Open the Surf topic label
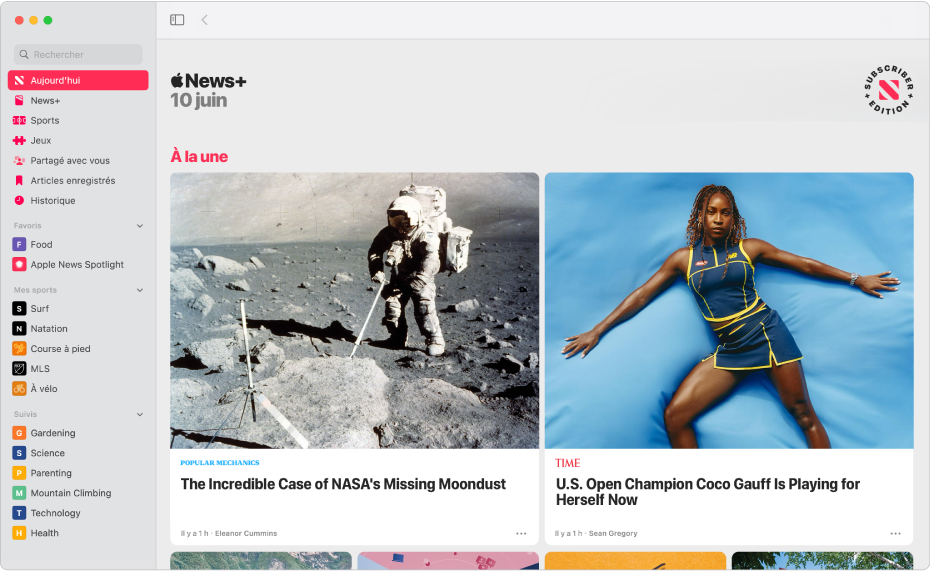 click(x=40, y=309)
